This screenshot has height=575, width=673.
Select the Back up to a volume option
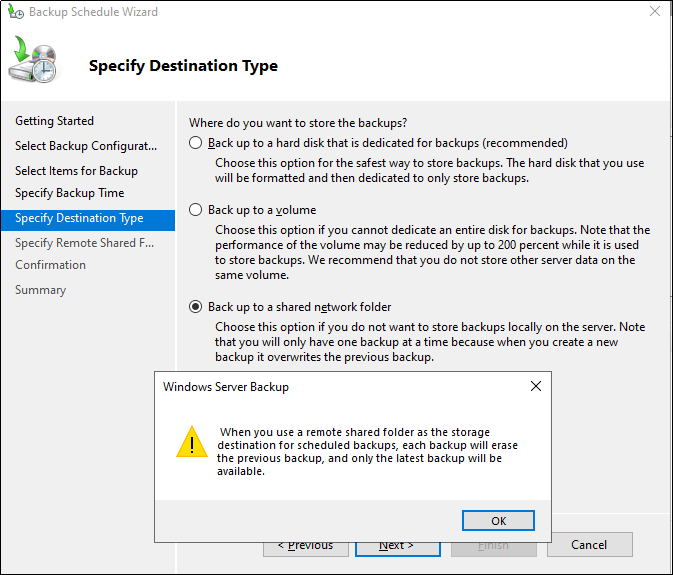pos(196,210)
